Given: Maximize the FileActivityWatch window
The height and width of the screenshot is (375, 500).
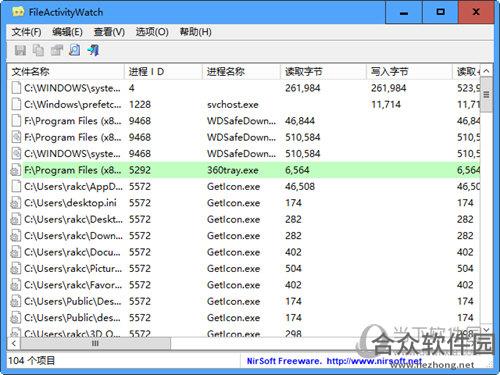Looking at the screenshot, I should pos(440,12).
